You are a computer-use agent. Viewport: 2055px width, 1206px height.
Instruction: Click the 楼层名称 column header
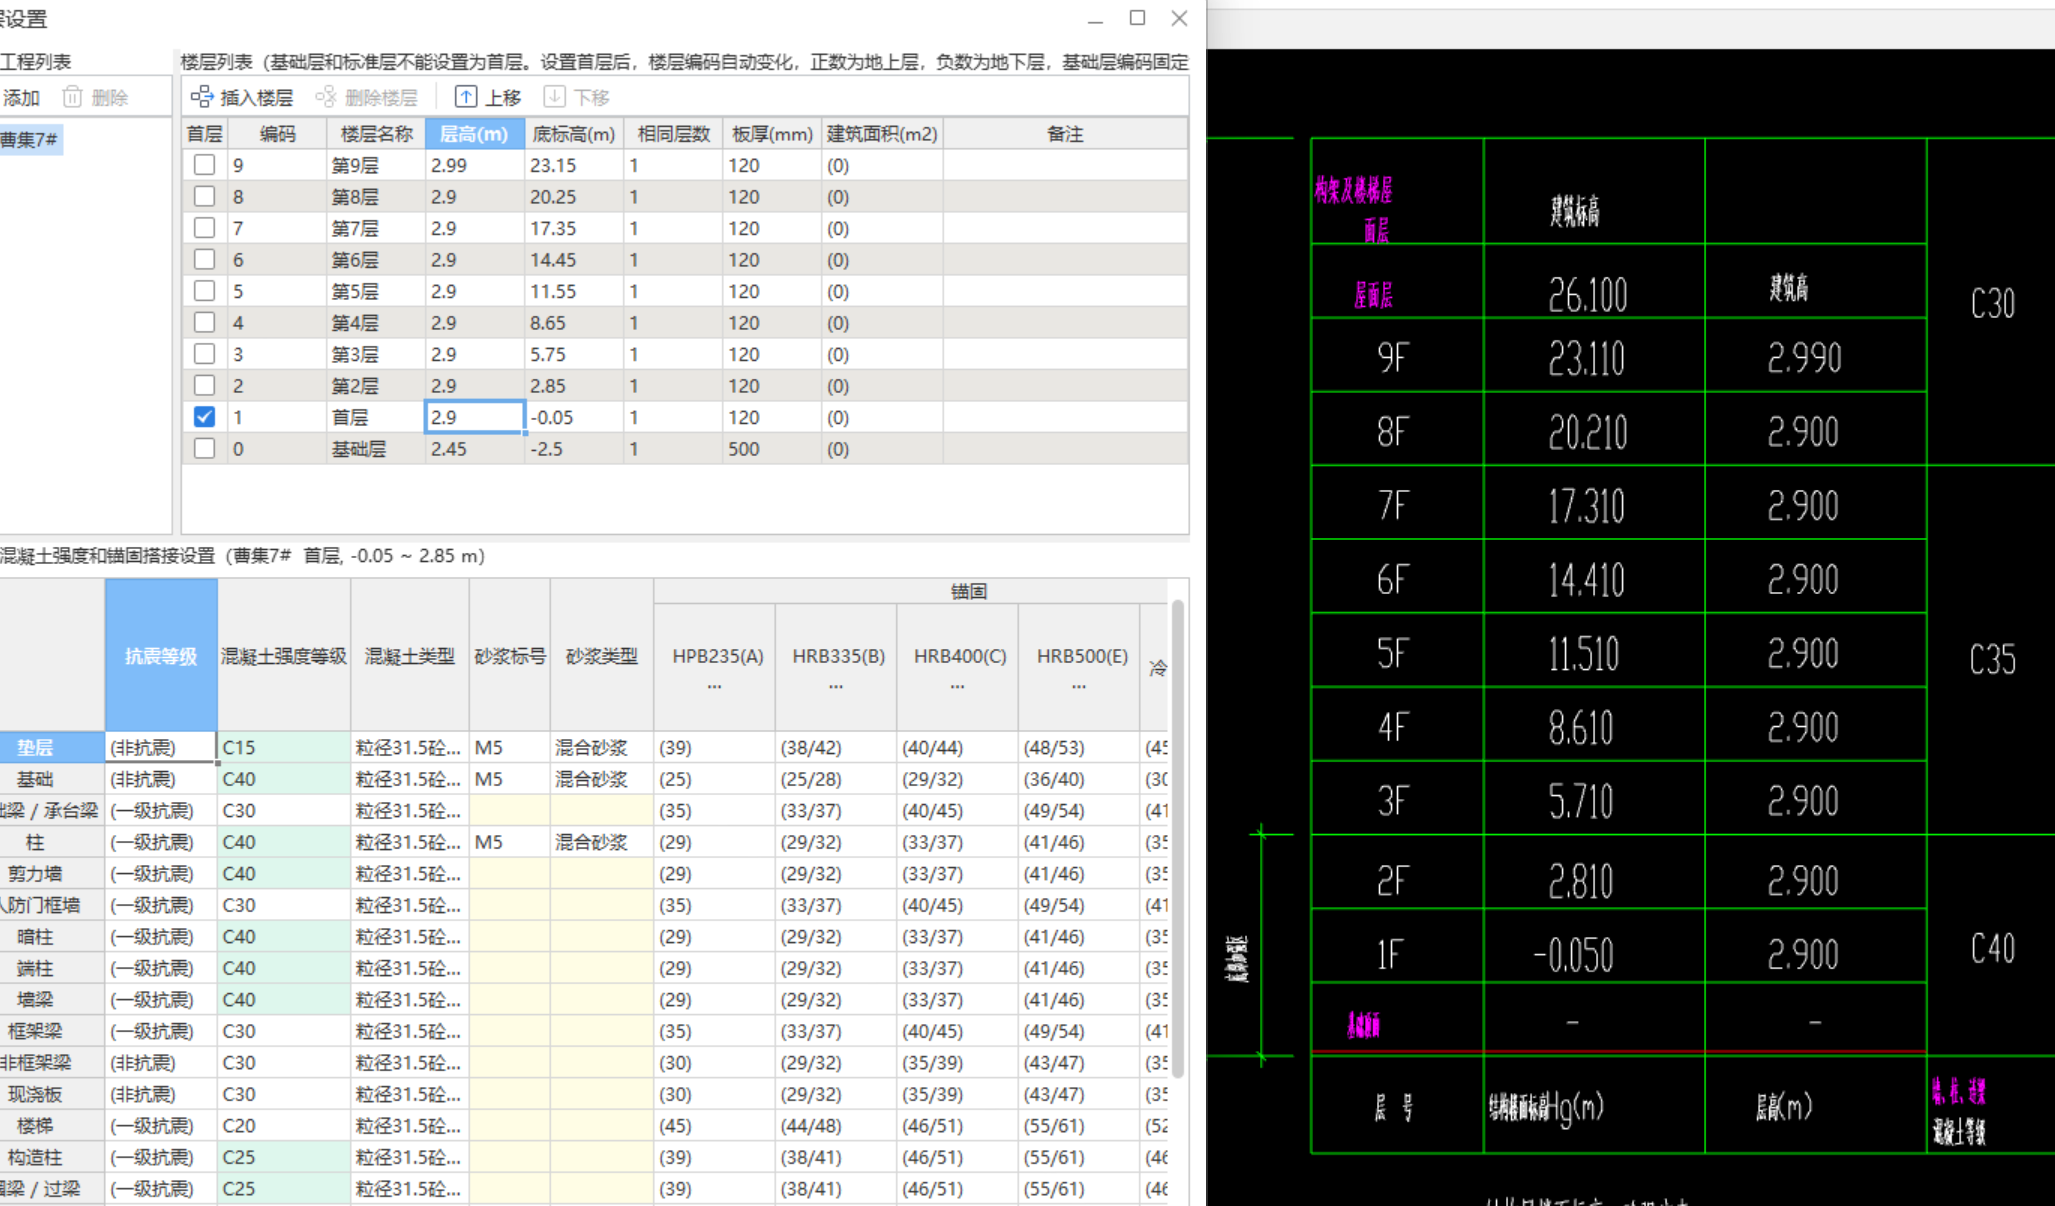[376, 134]
